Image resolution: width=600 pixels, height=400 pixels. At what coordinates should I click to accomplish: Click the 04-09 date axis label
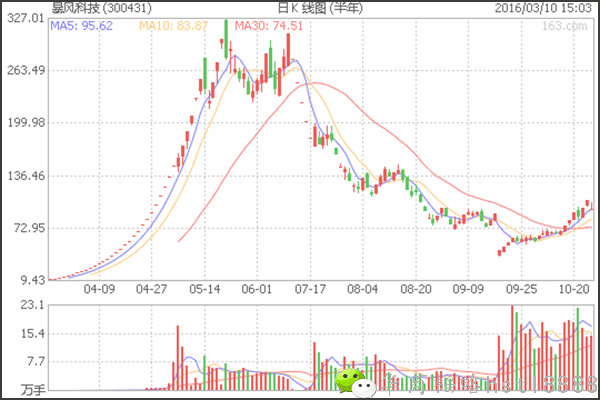99,289
